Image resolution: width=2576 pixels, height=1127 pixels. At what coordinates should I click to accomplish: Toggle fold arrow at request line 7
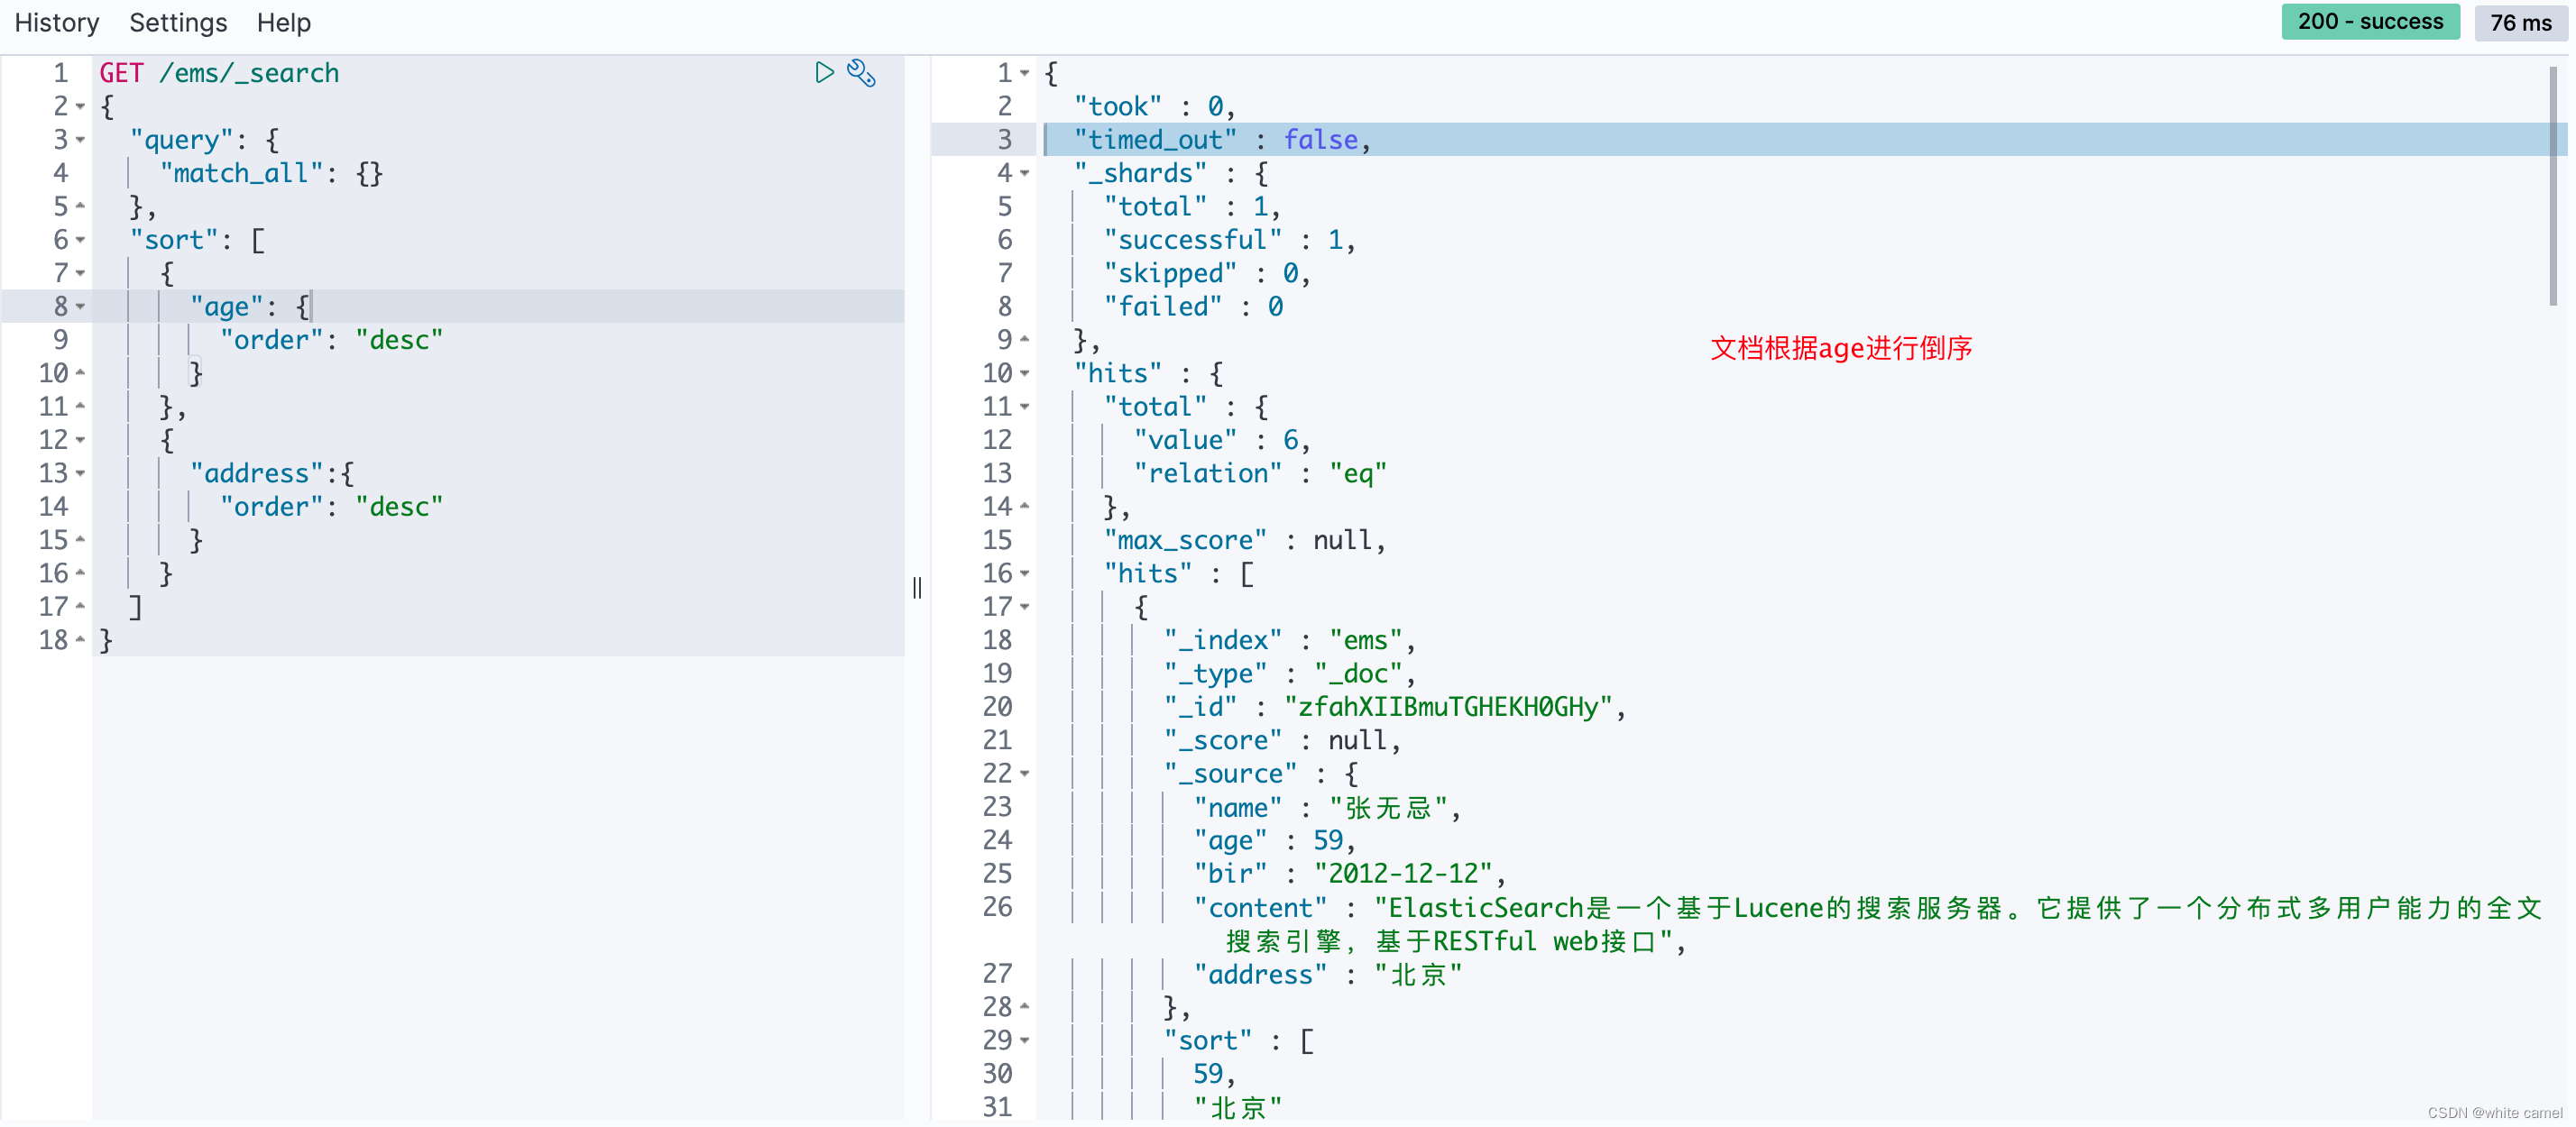(x=81, y=273)
